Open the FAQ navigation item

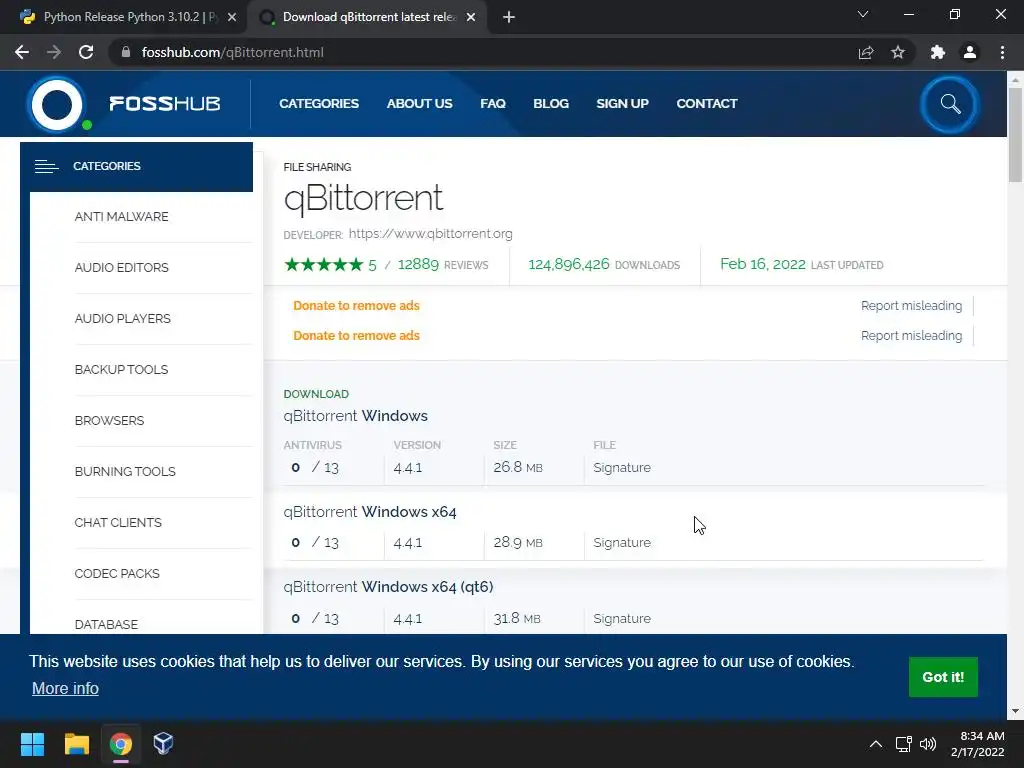493,104
